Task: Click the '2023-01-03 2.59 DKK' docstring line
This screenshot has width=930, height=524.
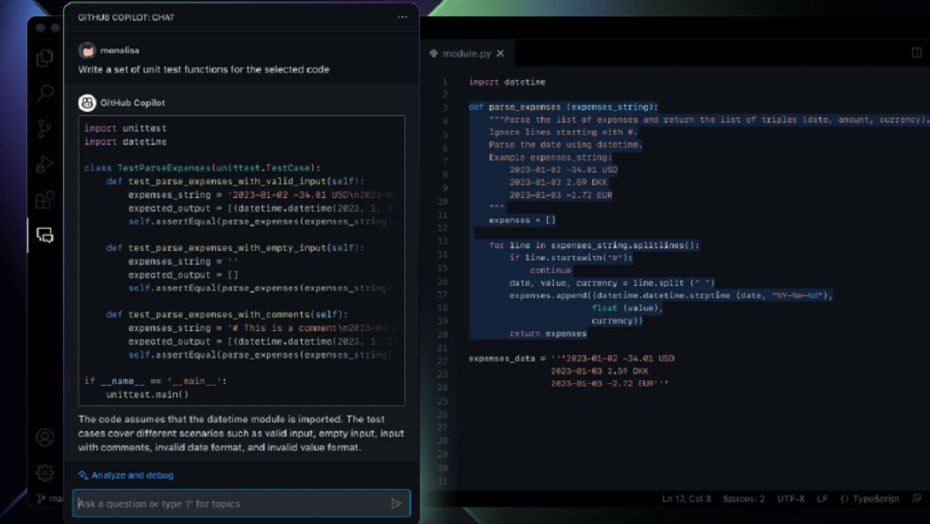Action: pyautogui.click(x=558, y=182)
